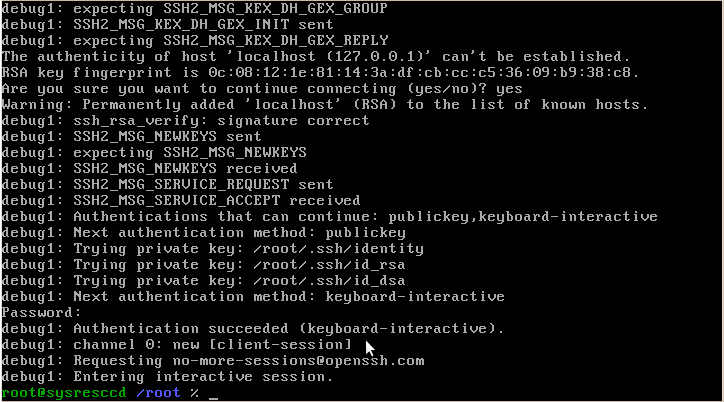Click the RSA key fingerprint hex string
This screenshot has width=724, height=402.
pyautogui.click(x=419, y=72)
